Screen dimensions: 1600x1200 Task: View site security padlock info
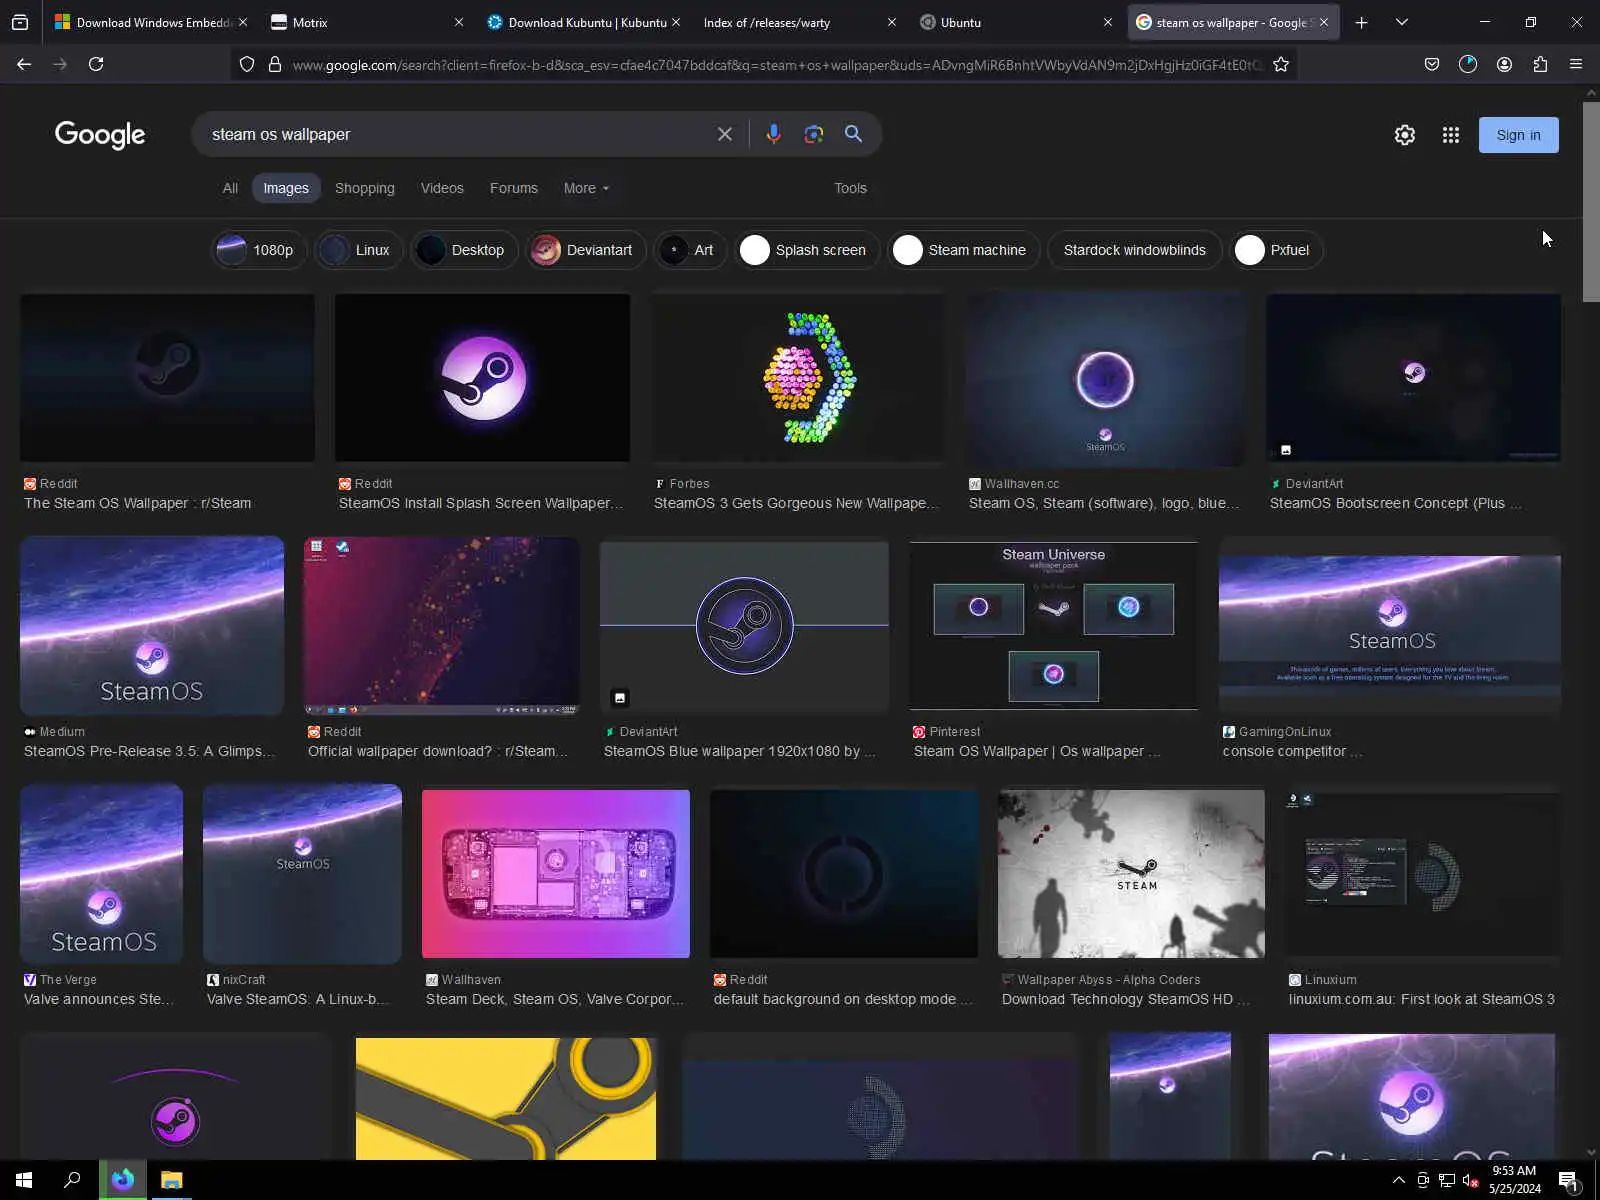pos(275,64)
